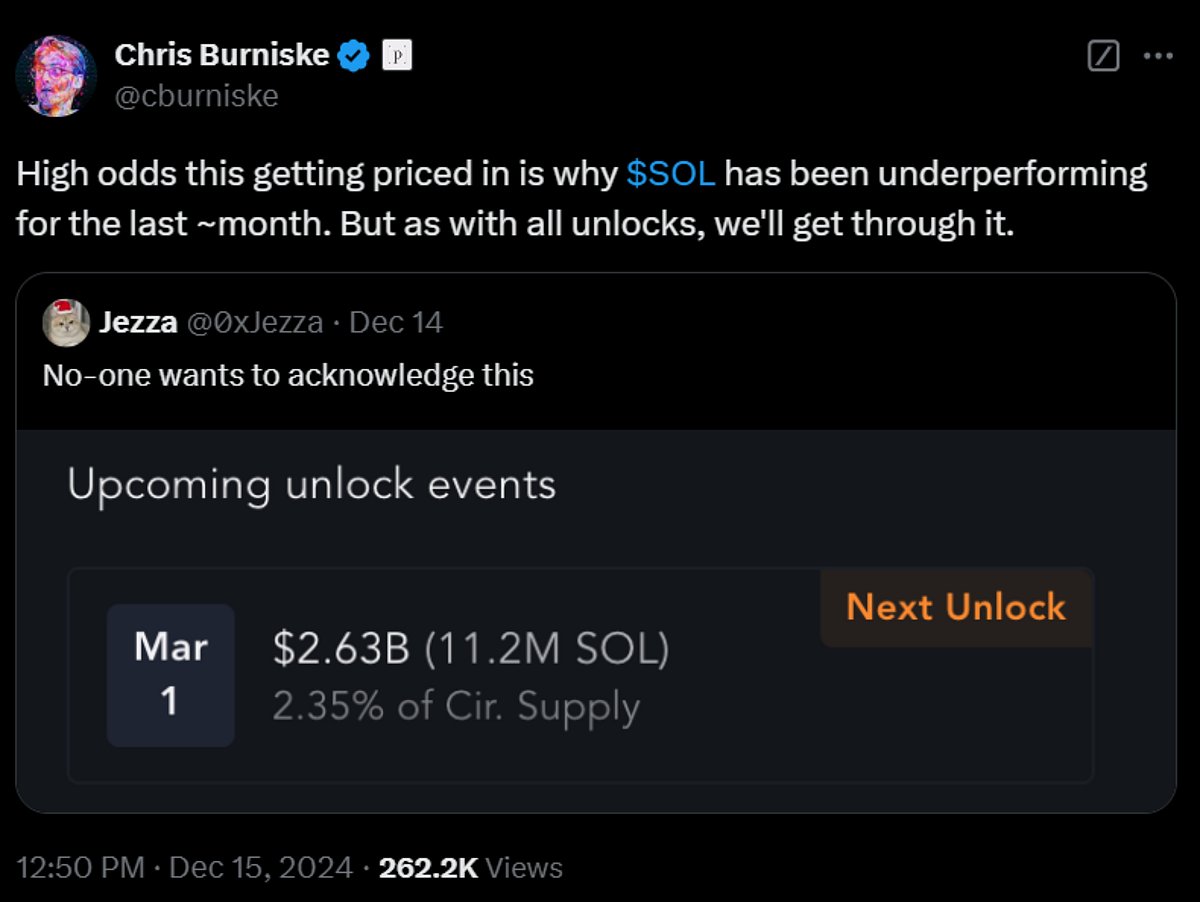
Task: Click the $2.63B (11.2M SOL) unlock amount
Action: pyautogui.click(x=470, y=650)
